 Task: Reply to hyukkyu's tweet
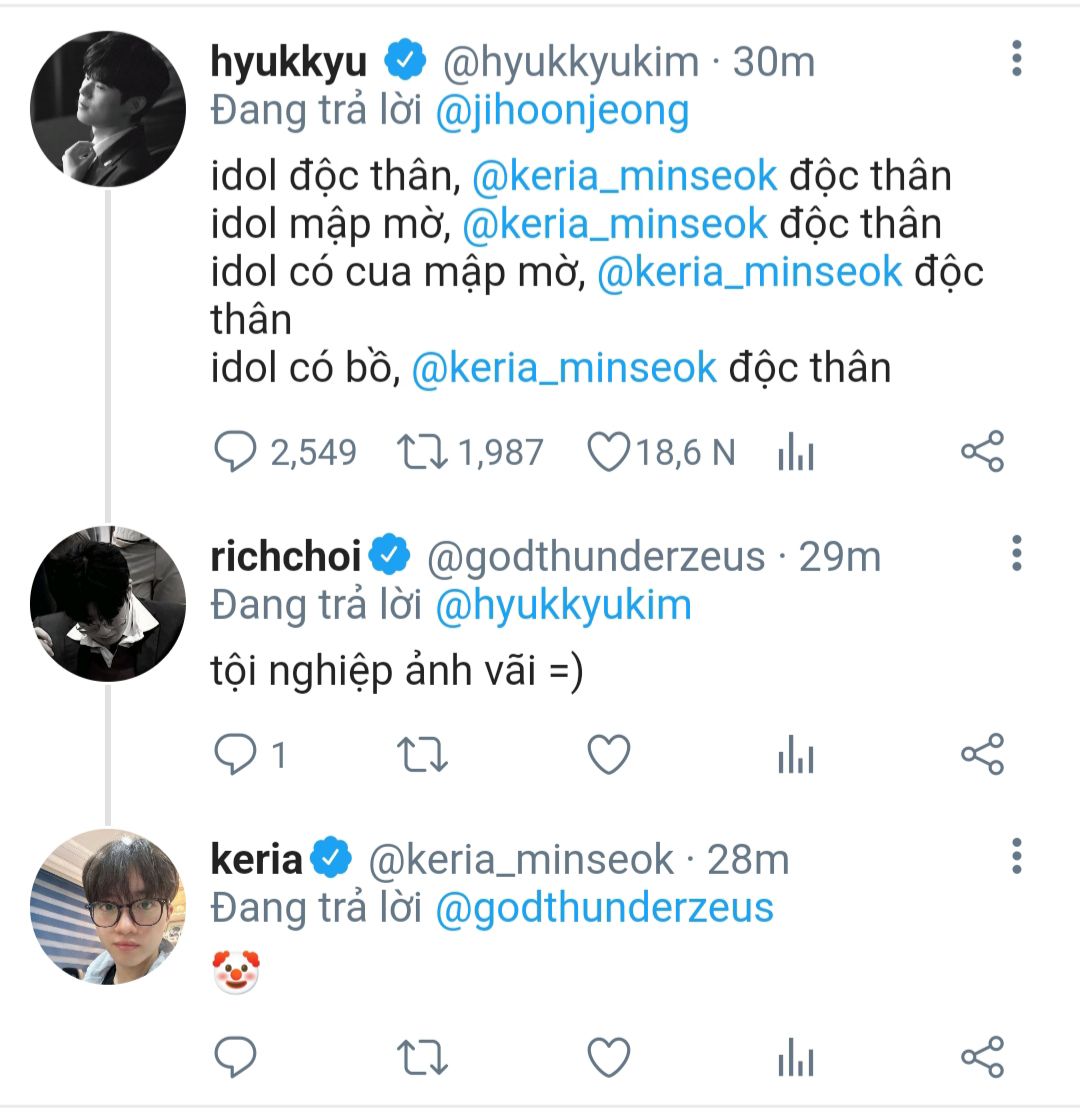point(236,452)
